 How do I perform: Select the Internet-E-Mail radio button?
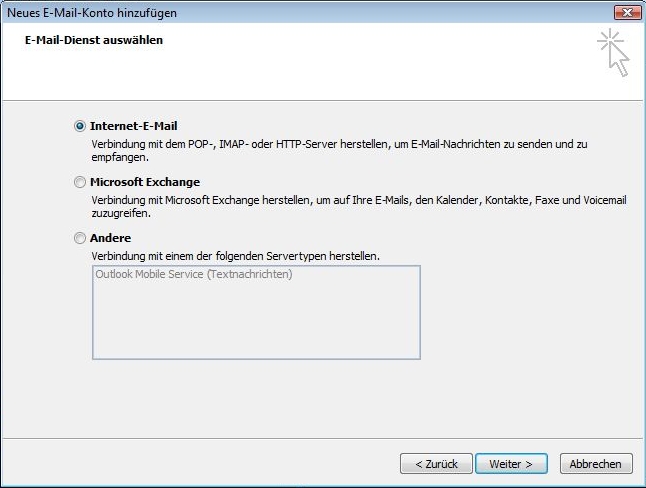[80, 126]
